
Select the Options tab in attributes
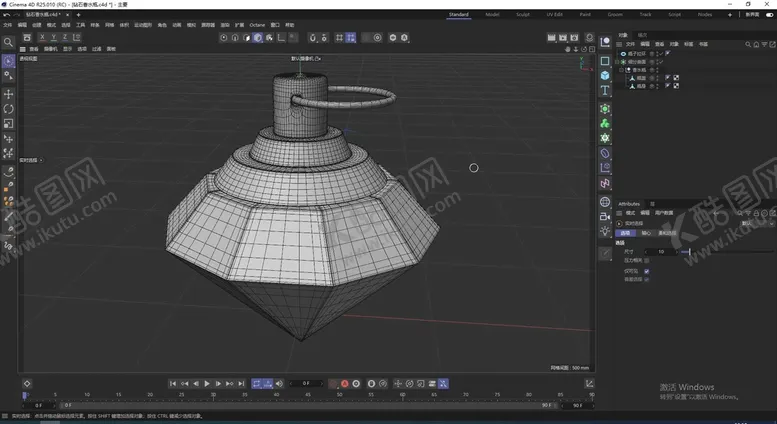coord(625,233)
